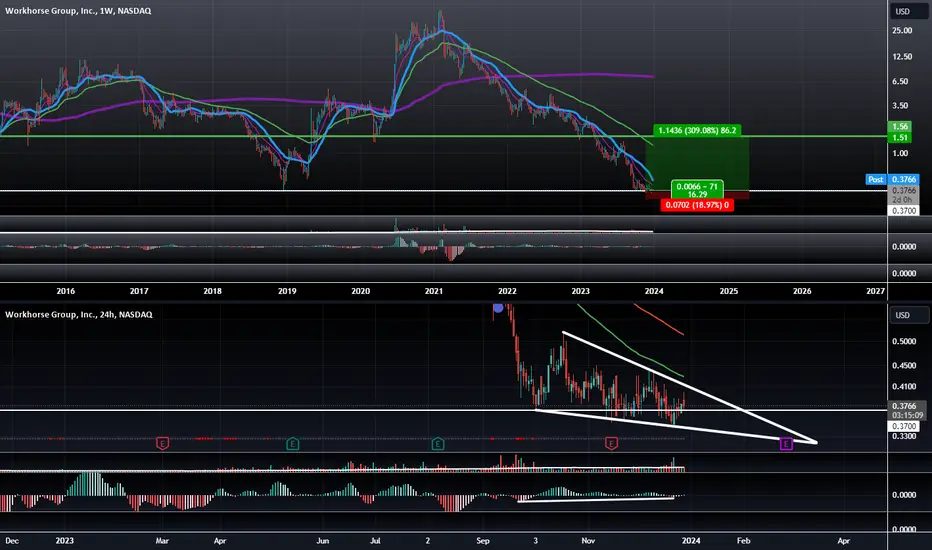Click the purple upcoming earnings E marker
Viewport: 932px width, 550px height.
point(786,444)
